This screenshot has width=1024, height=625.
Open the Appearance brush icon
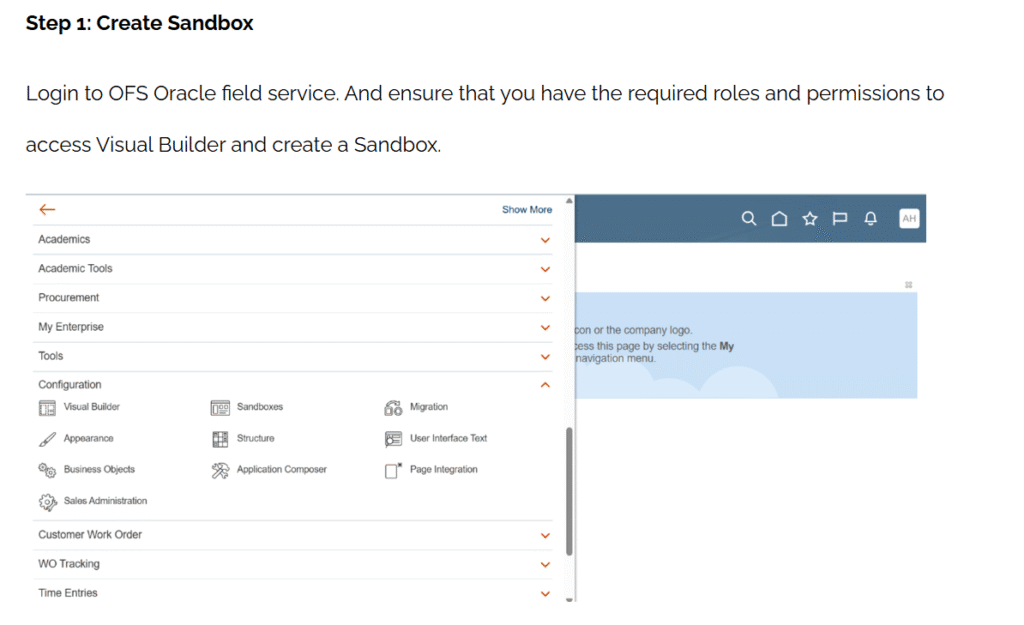click(x=47, y=439)
